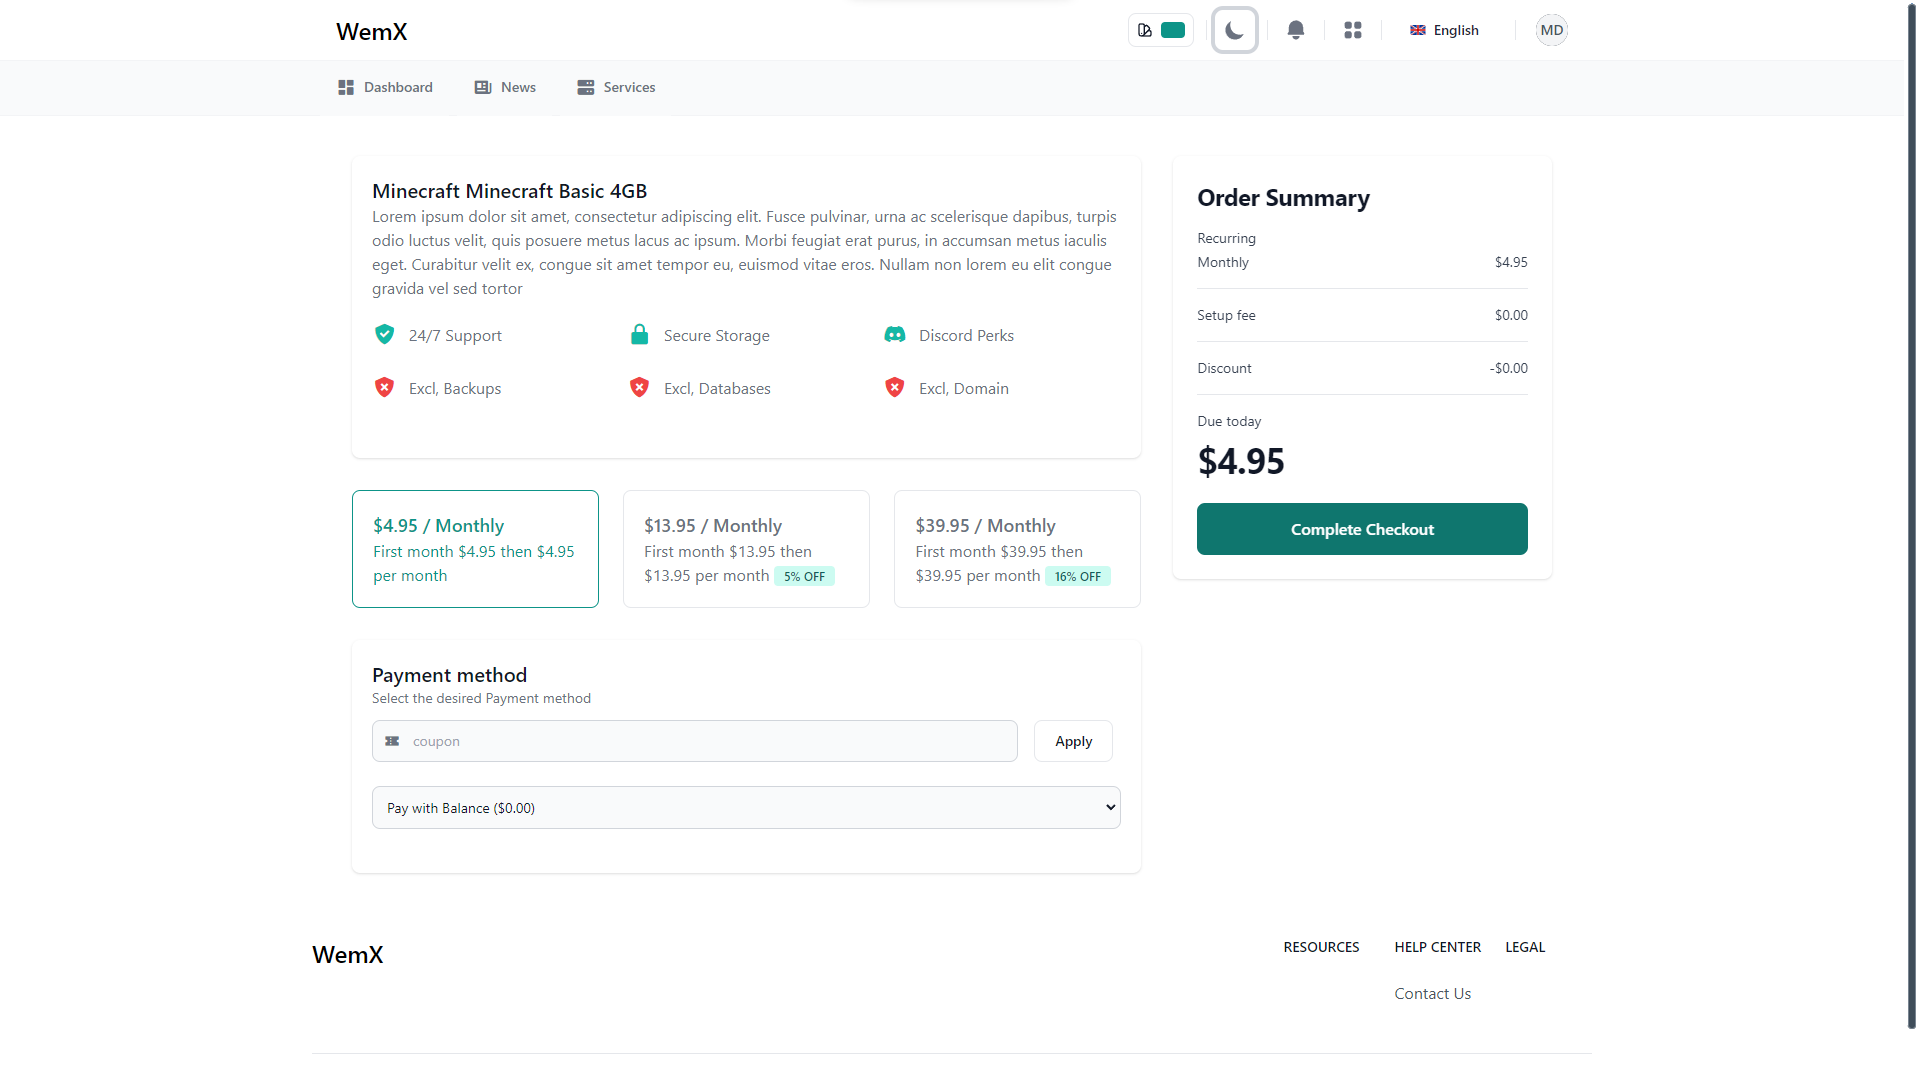Click the 5% OFF badge
The height and width of the screenshot is (1080, 1920).
point(805,577)
